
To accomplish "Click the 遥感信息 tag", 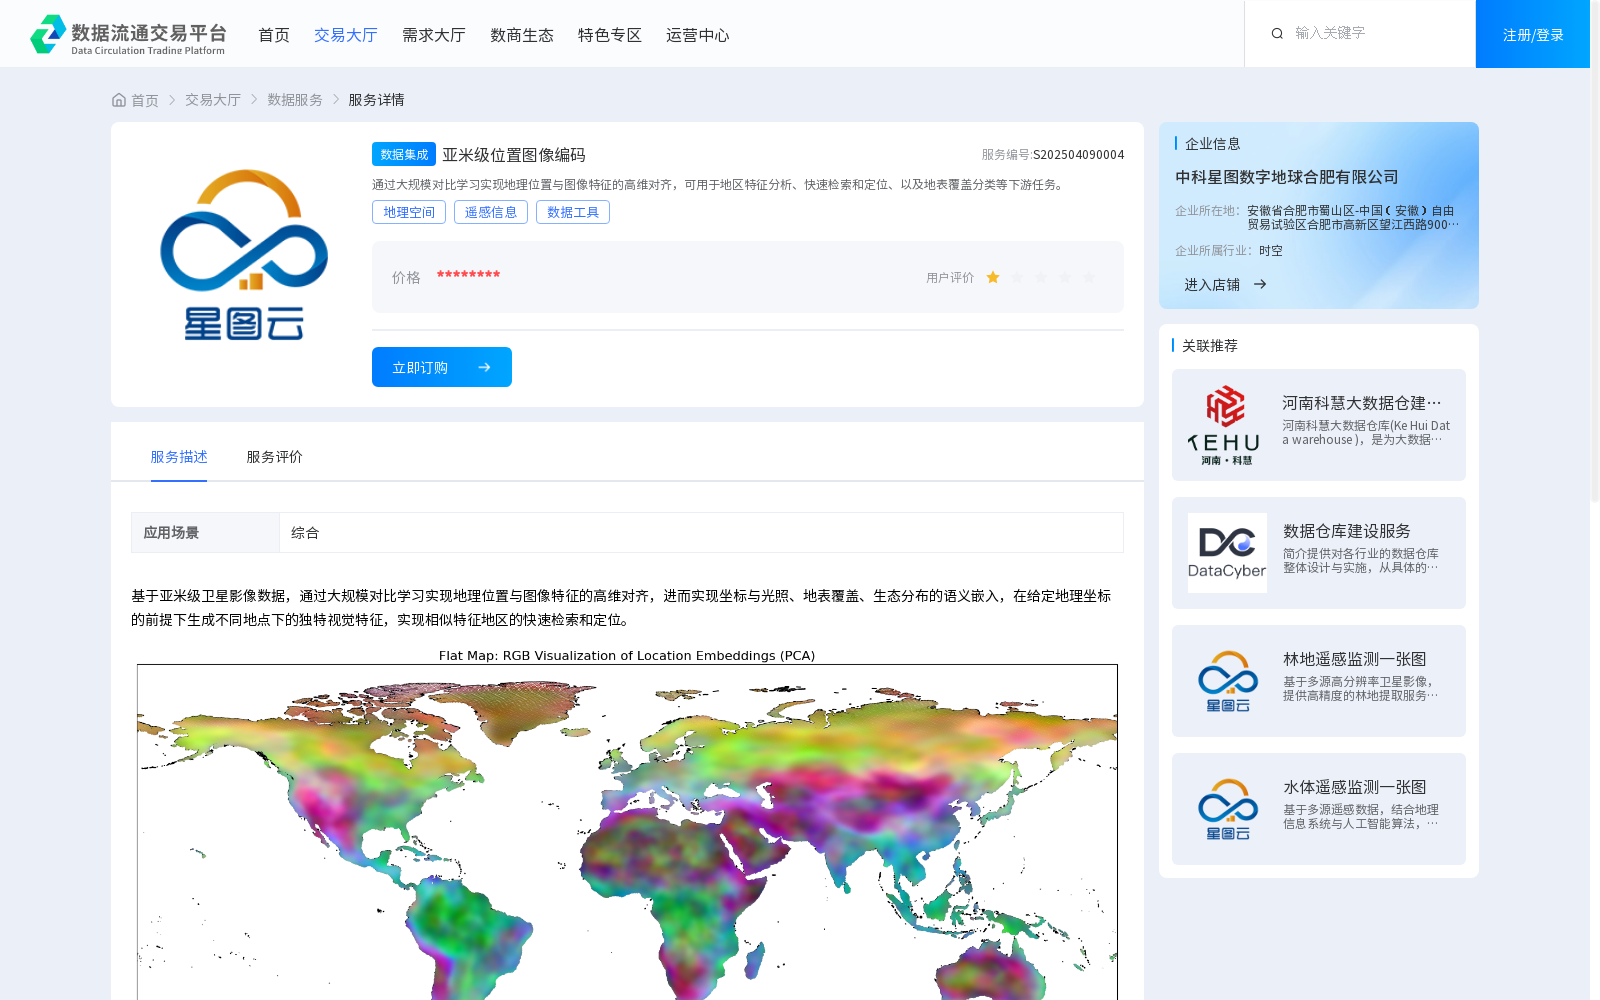I will click(491, 212).
